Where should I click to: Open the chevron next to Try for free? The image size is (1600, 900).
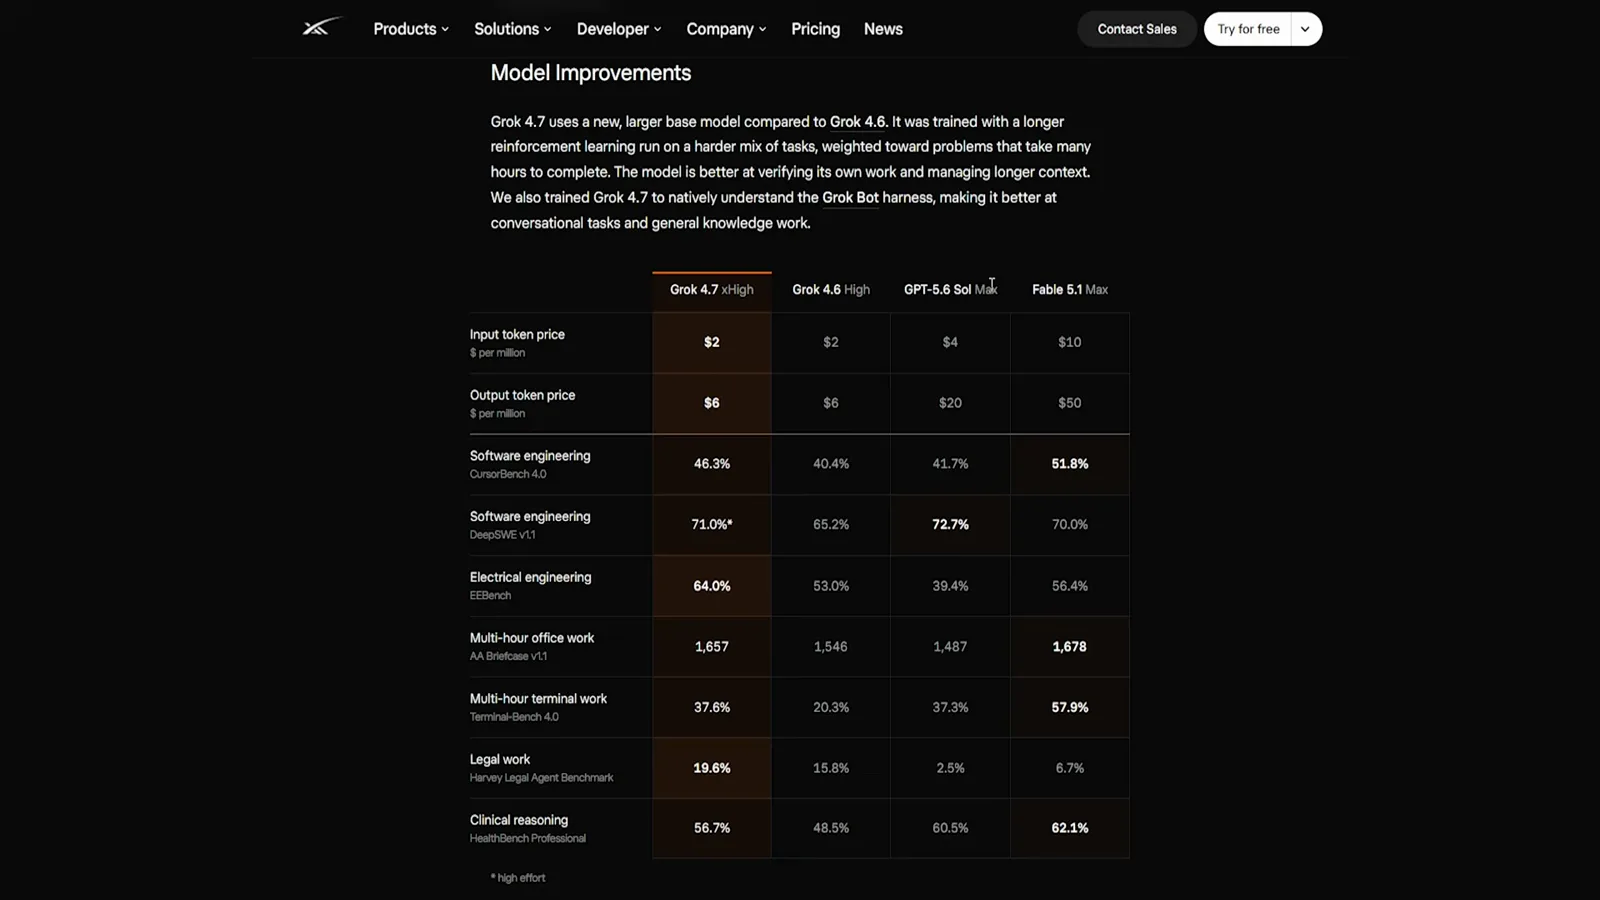tap(1305, 29)
